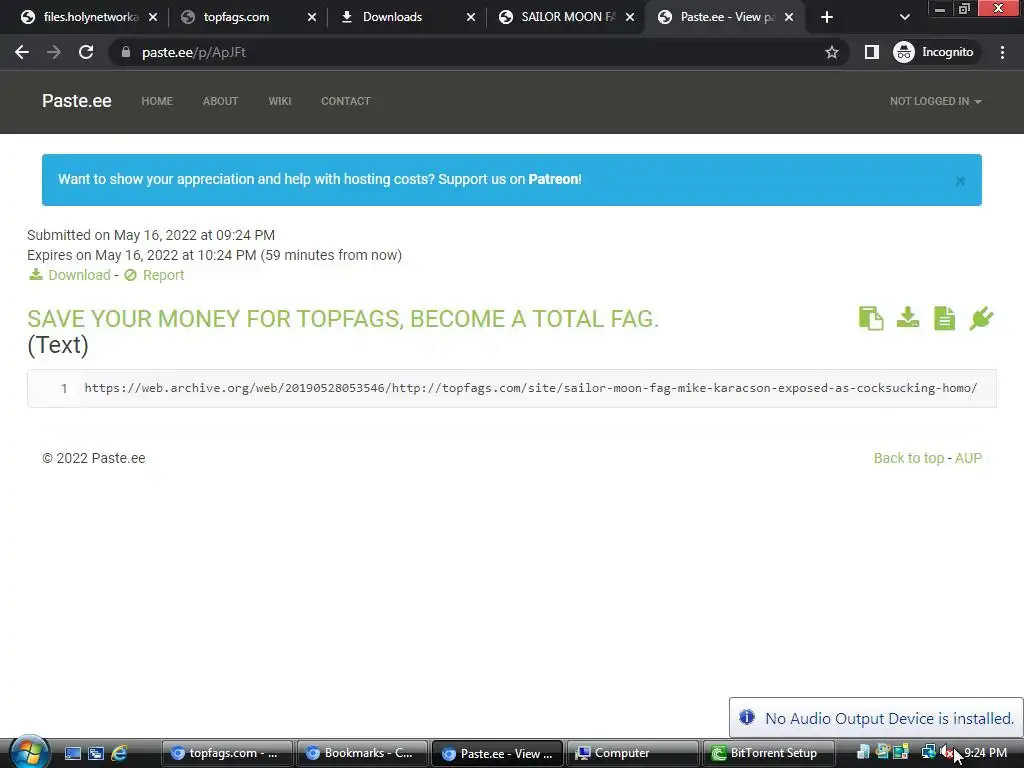Click the web.archive.org URL on line 1
The height and width of the screenshot is (768, 1024).
pos(530,388)
